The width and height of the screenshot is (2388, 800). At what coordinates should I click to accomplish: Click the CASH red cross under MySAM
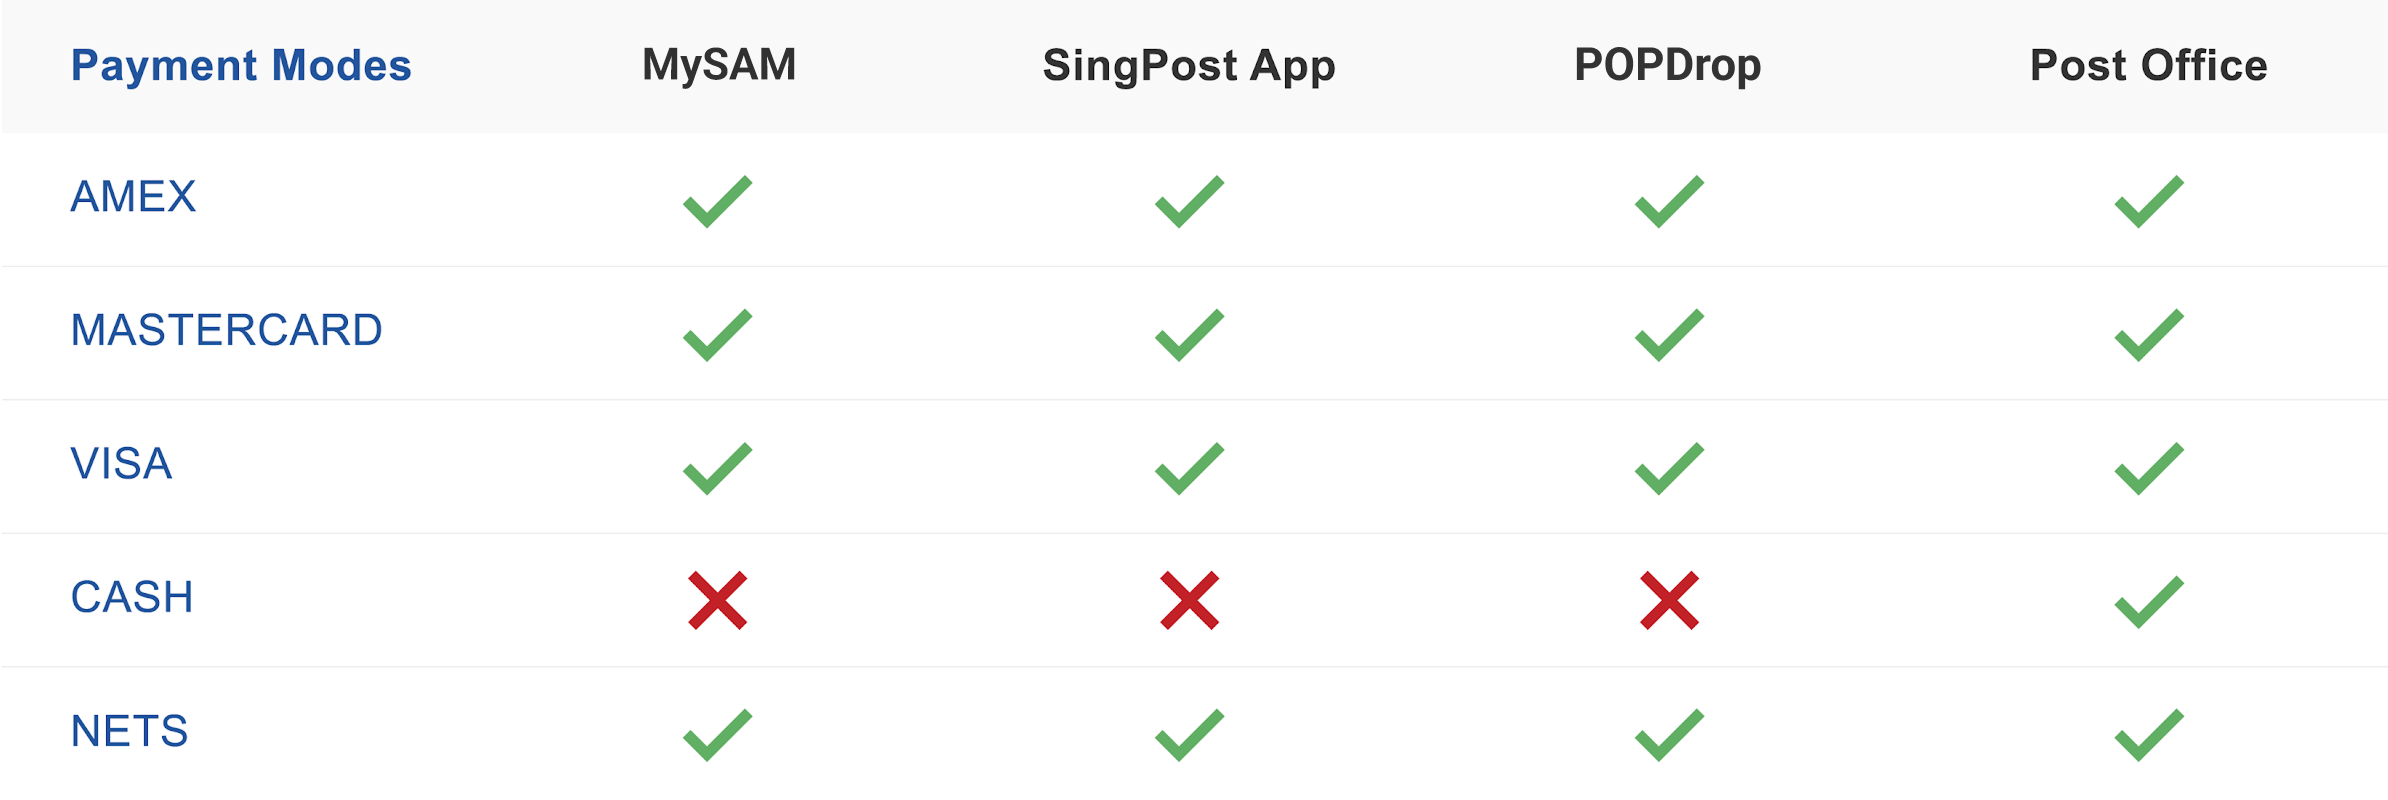(x=717, y=600)
